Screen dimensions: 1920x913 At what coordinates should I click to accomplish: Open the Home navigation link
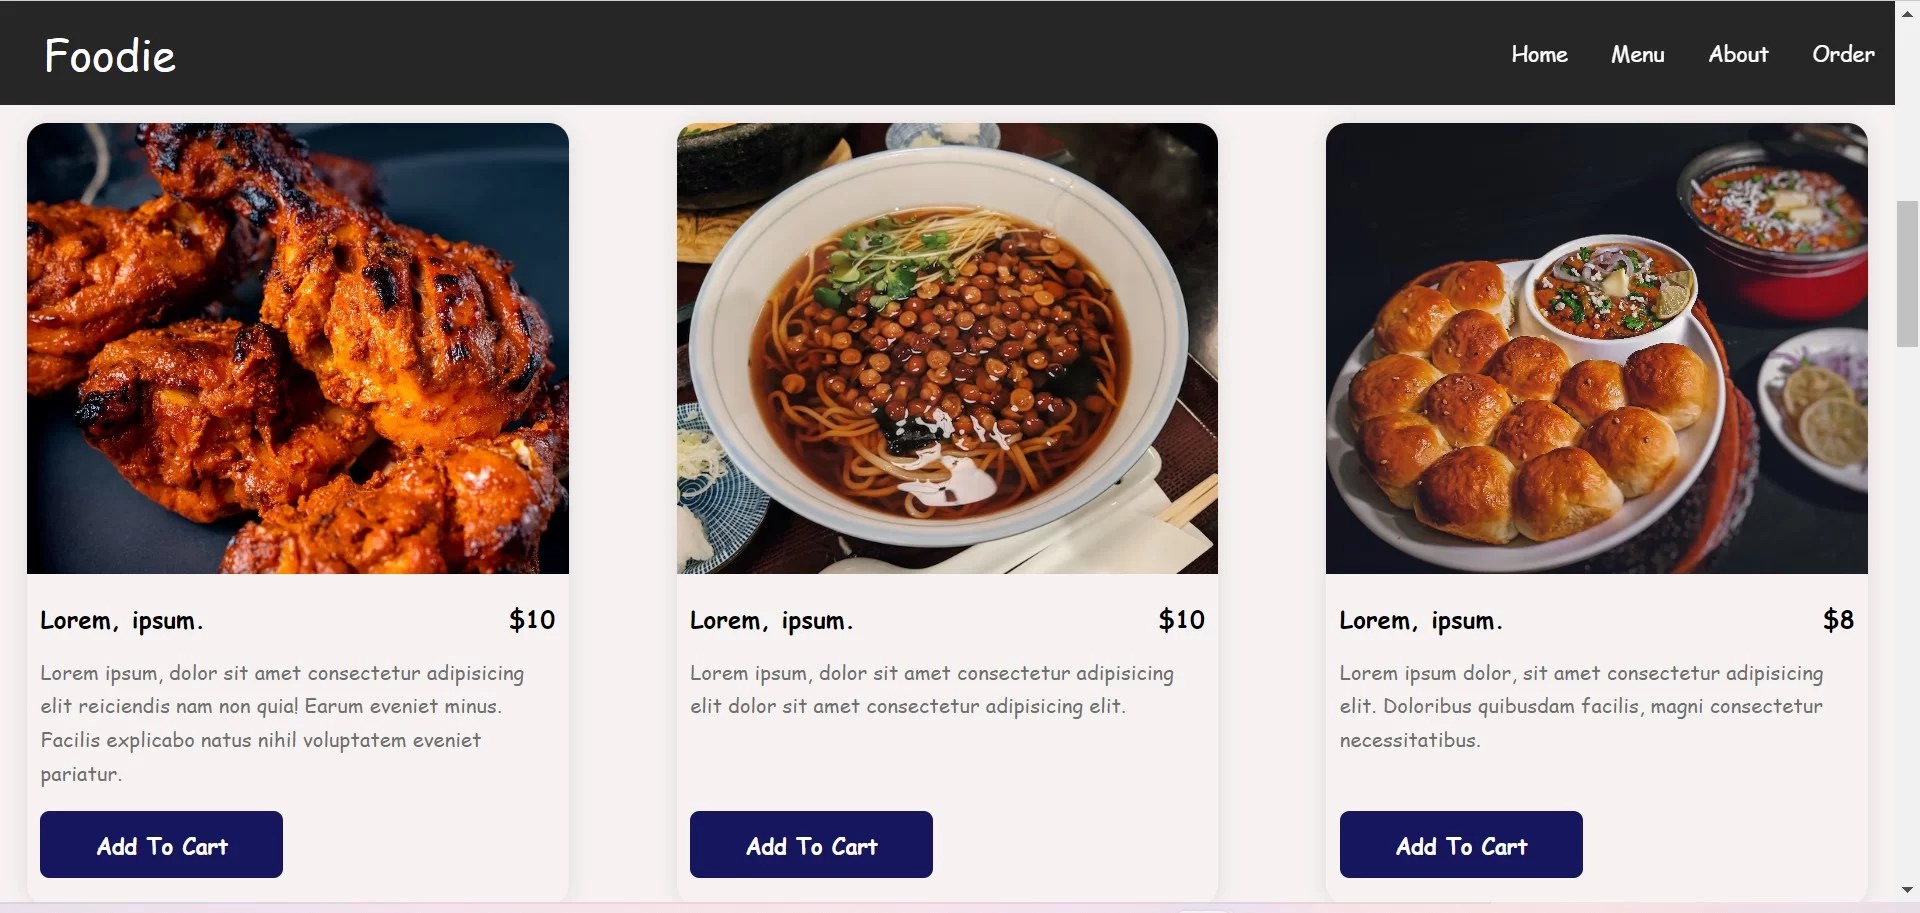[1538, 54]
